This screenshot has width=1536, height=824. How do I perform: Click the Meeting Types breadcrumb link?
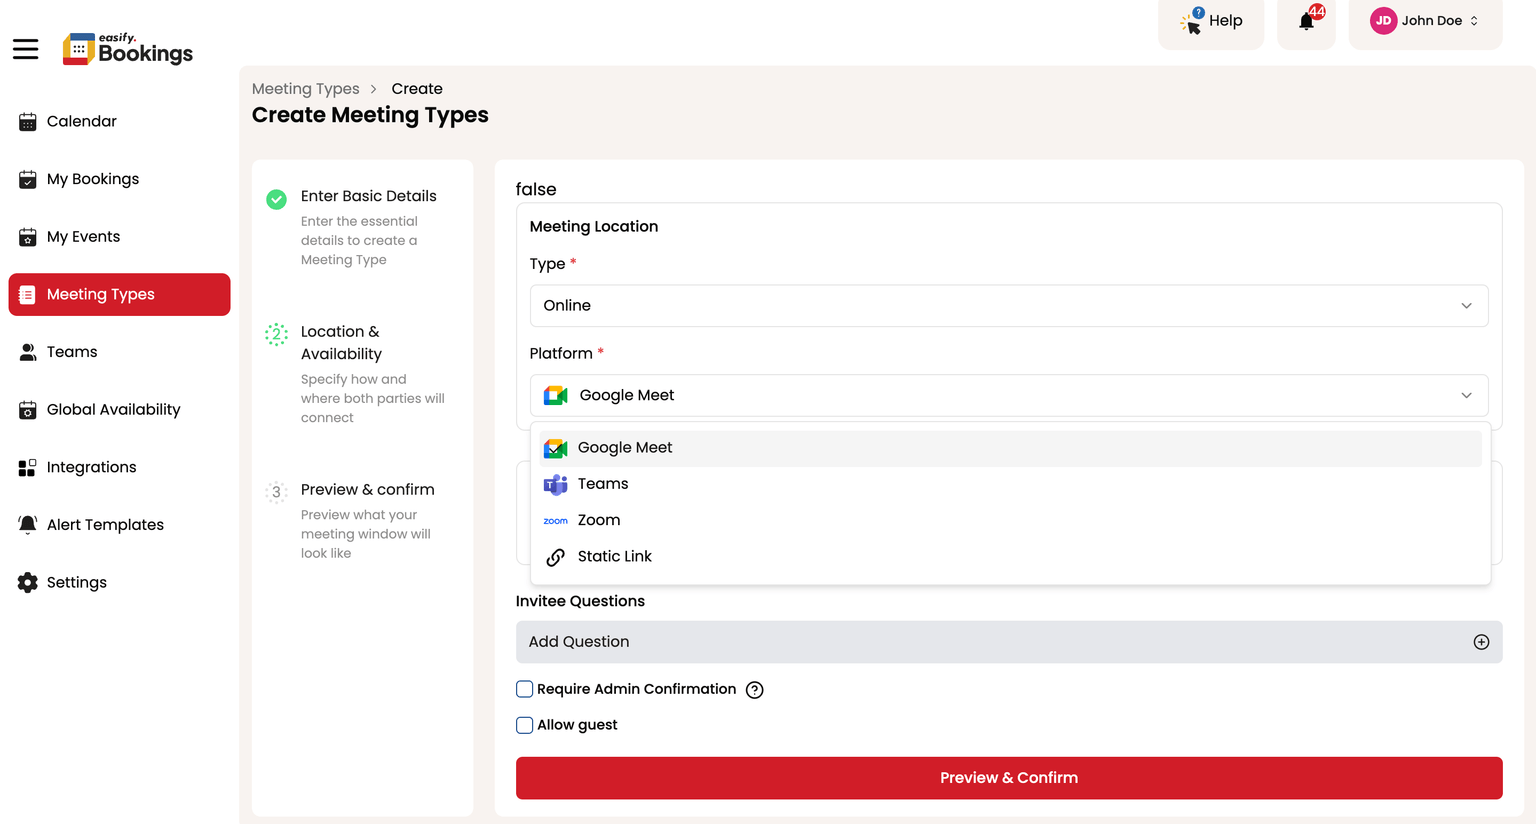(x=305, y=89)
